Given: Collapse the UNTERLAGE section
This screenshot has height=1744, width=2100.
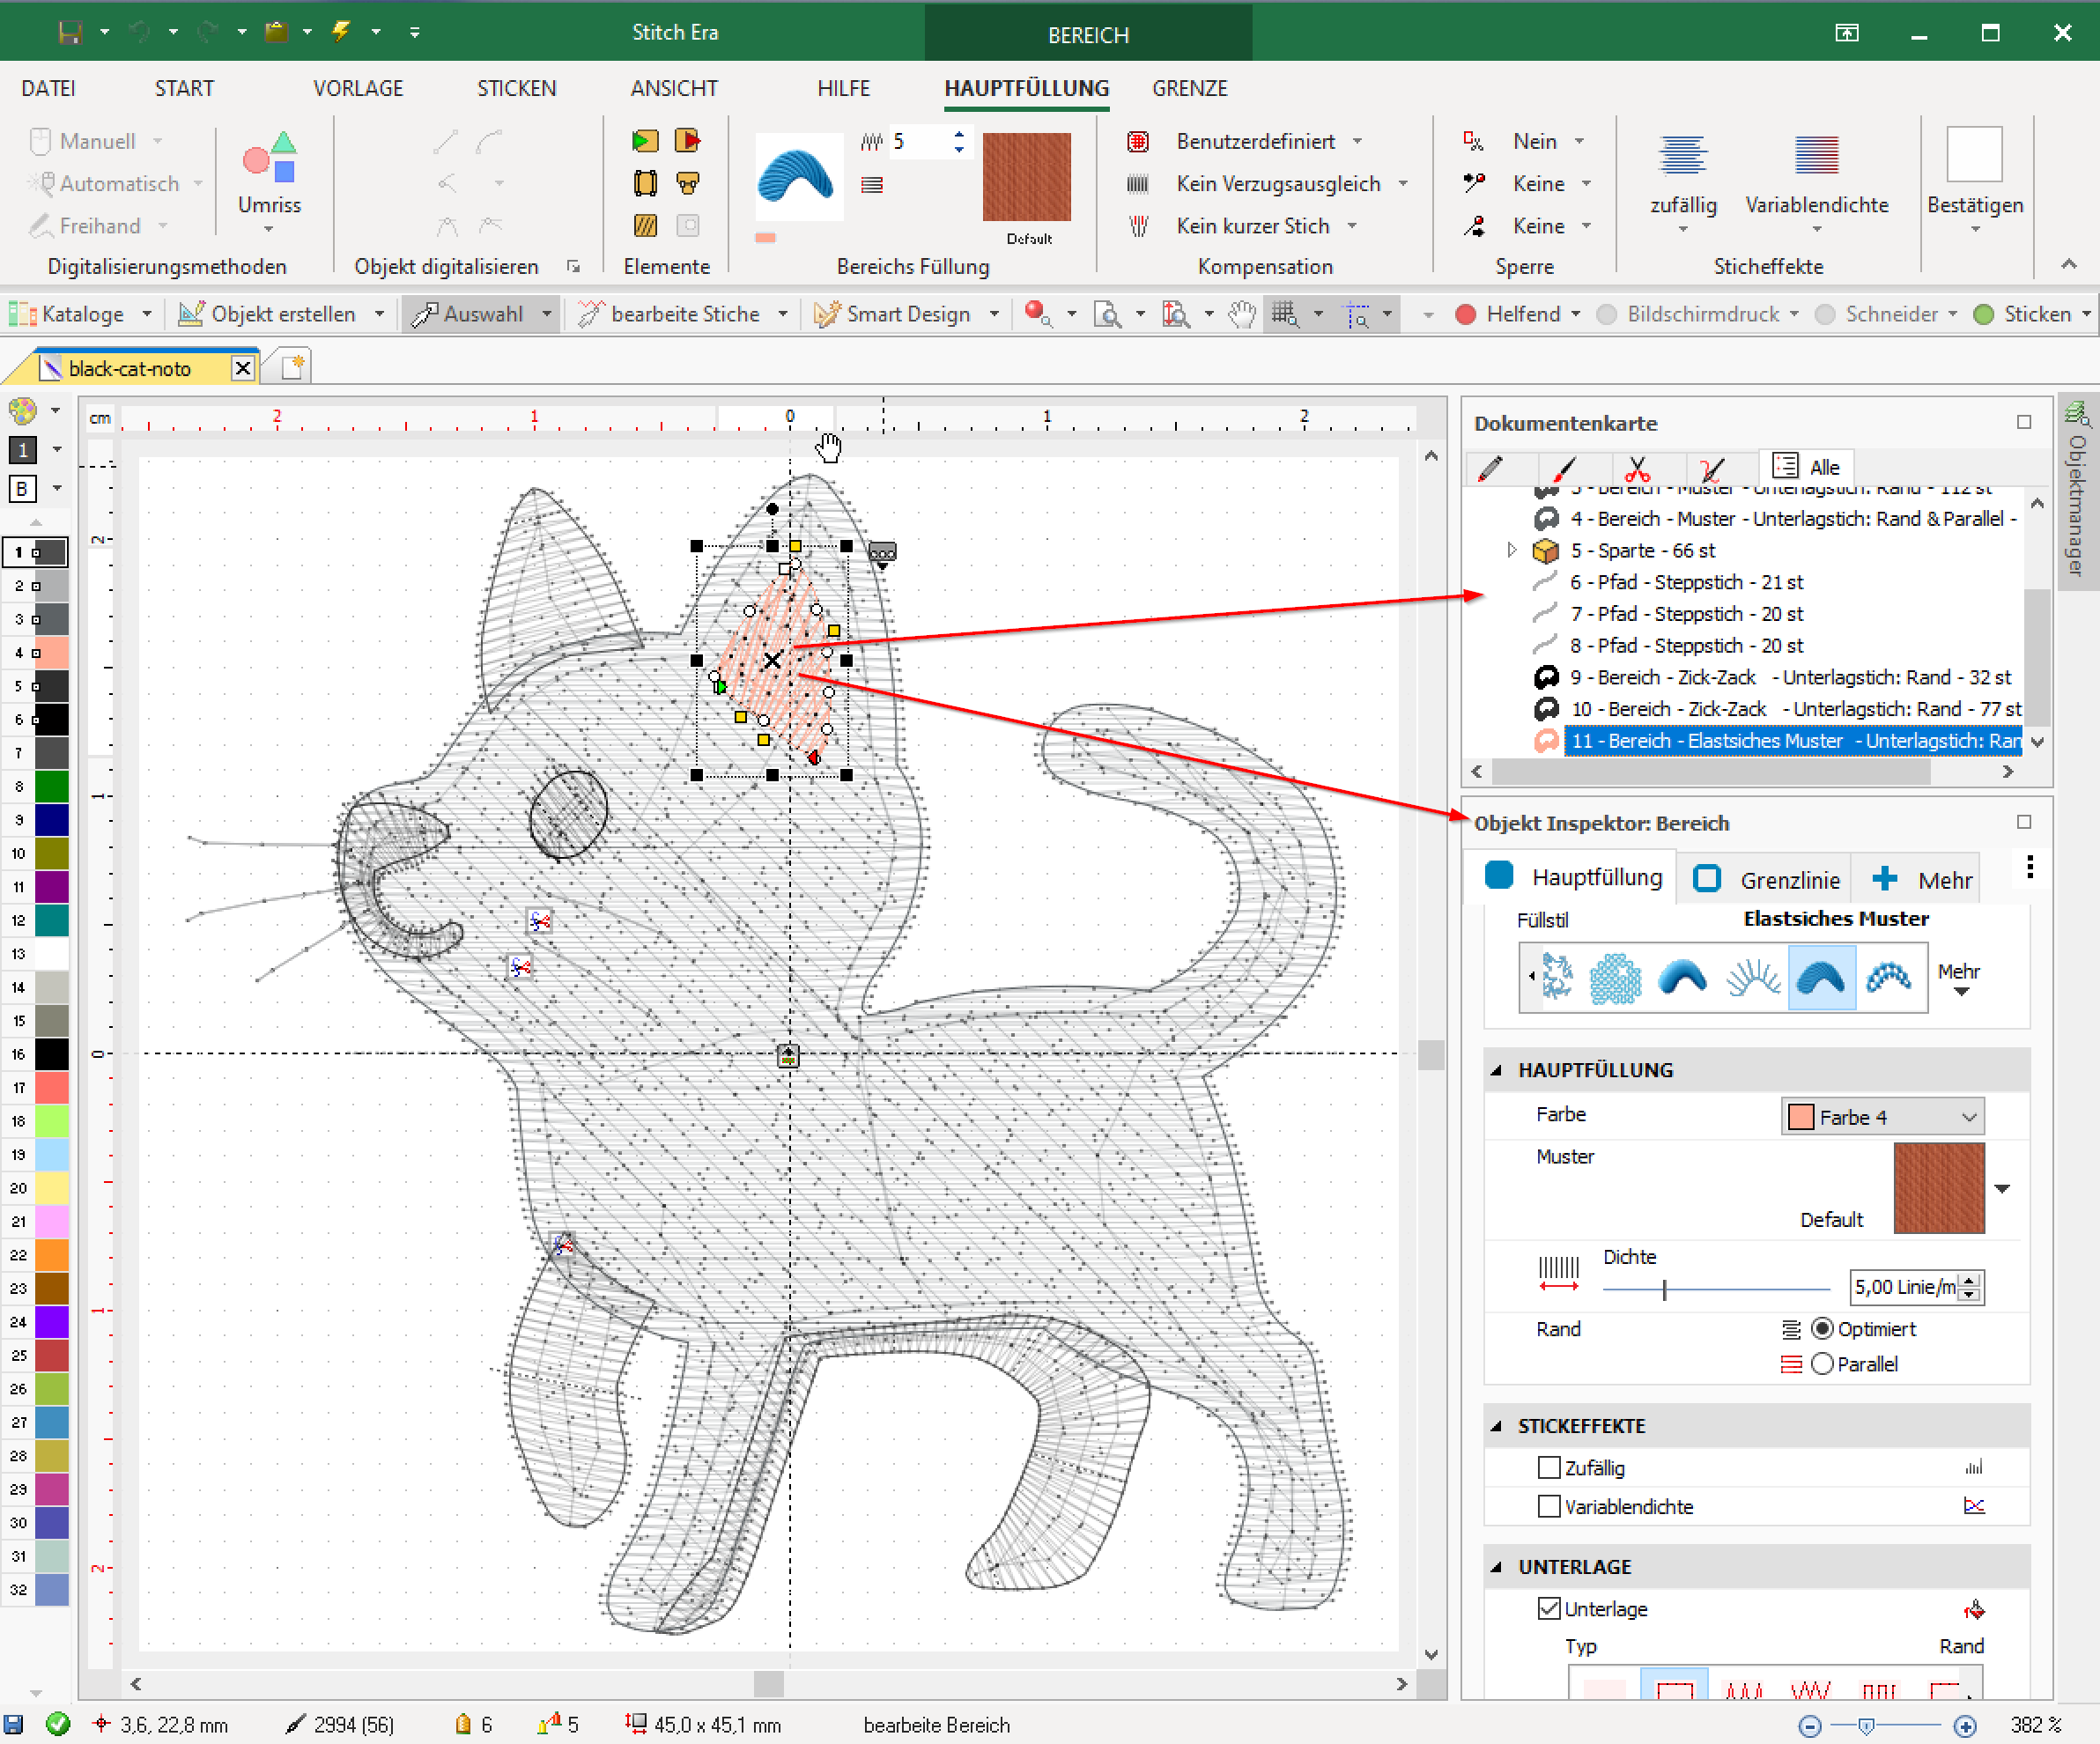Looking at the screenshot, I should 1497,1567.
